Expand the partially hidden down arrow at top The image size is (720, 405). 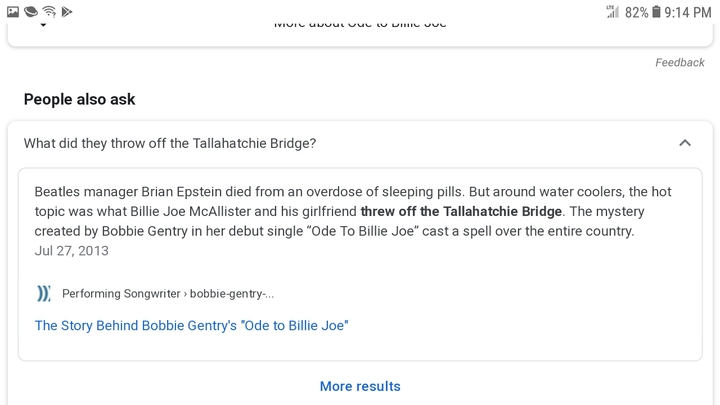[x=43, y=25]
